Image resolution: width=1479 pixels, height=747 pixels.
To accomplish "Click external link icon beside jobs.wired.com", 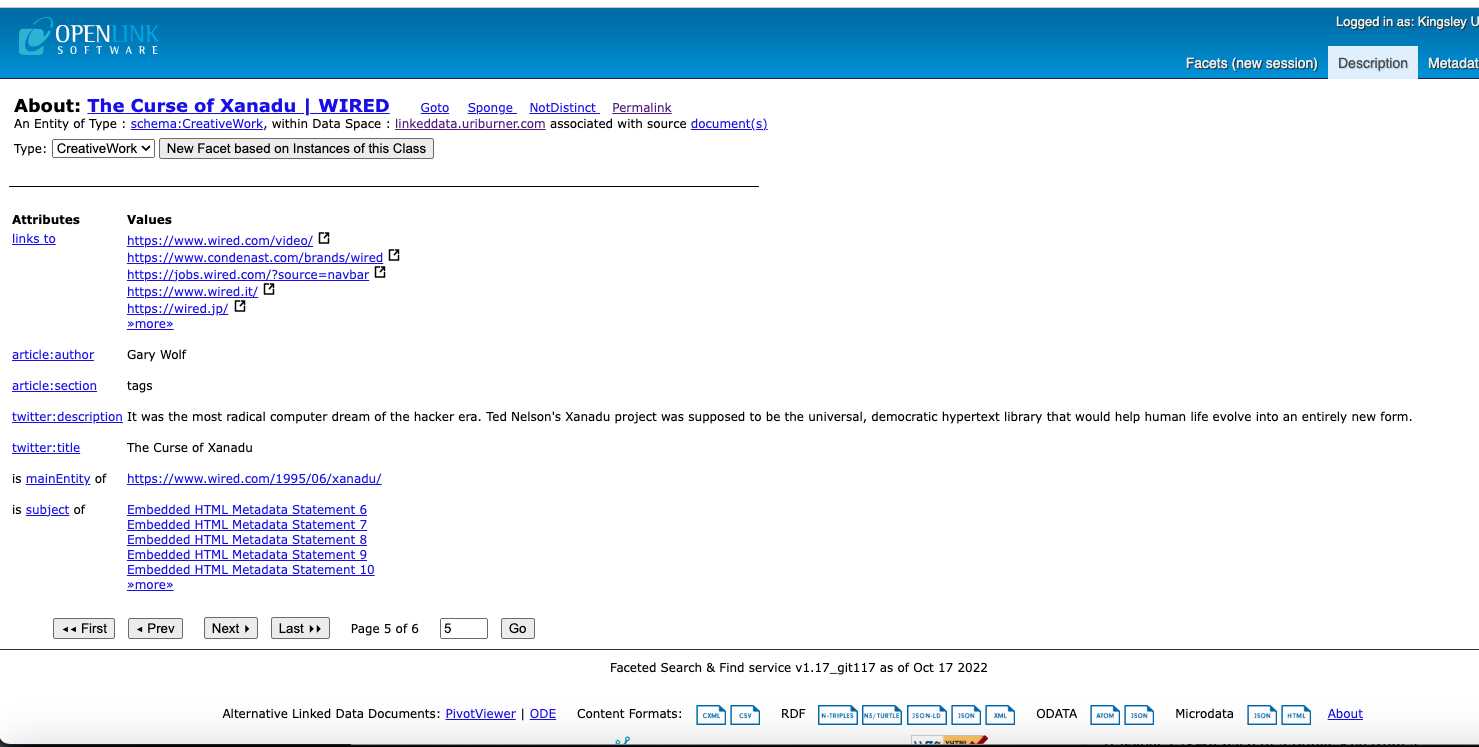I will point(380,273).
